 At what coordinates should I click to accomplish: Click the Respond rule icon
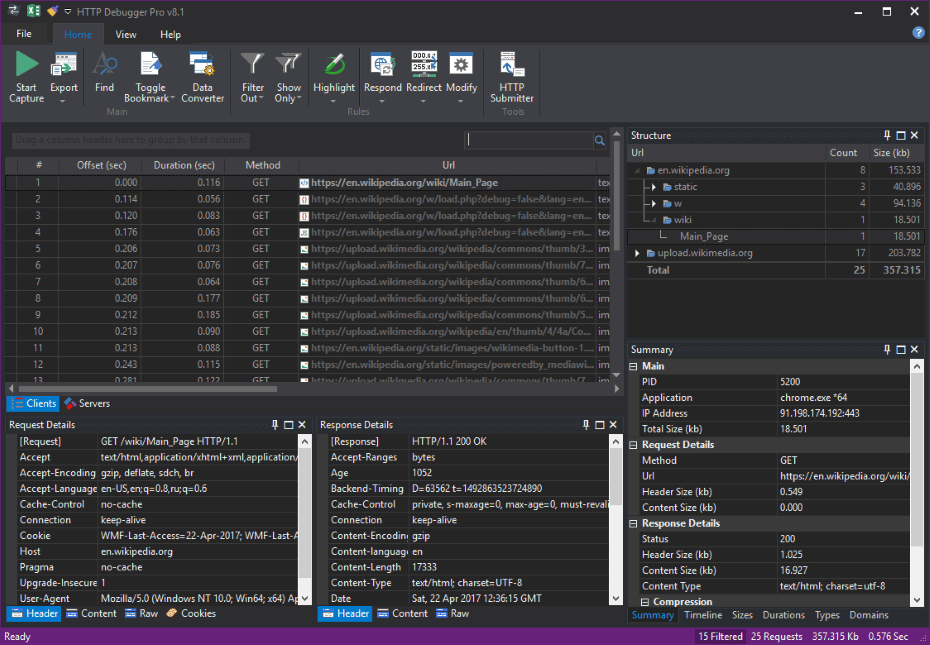coord(383,65)
